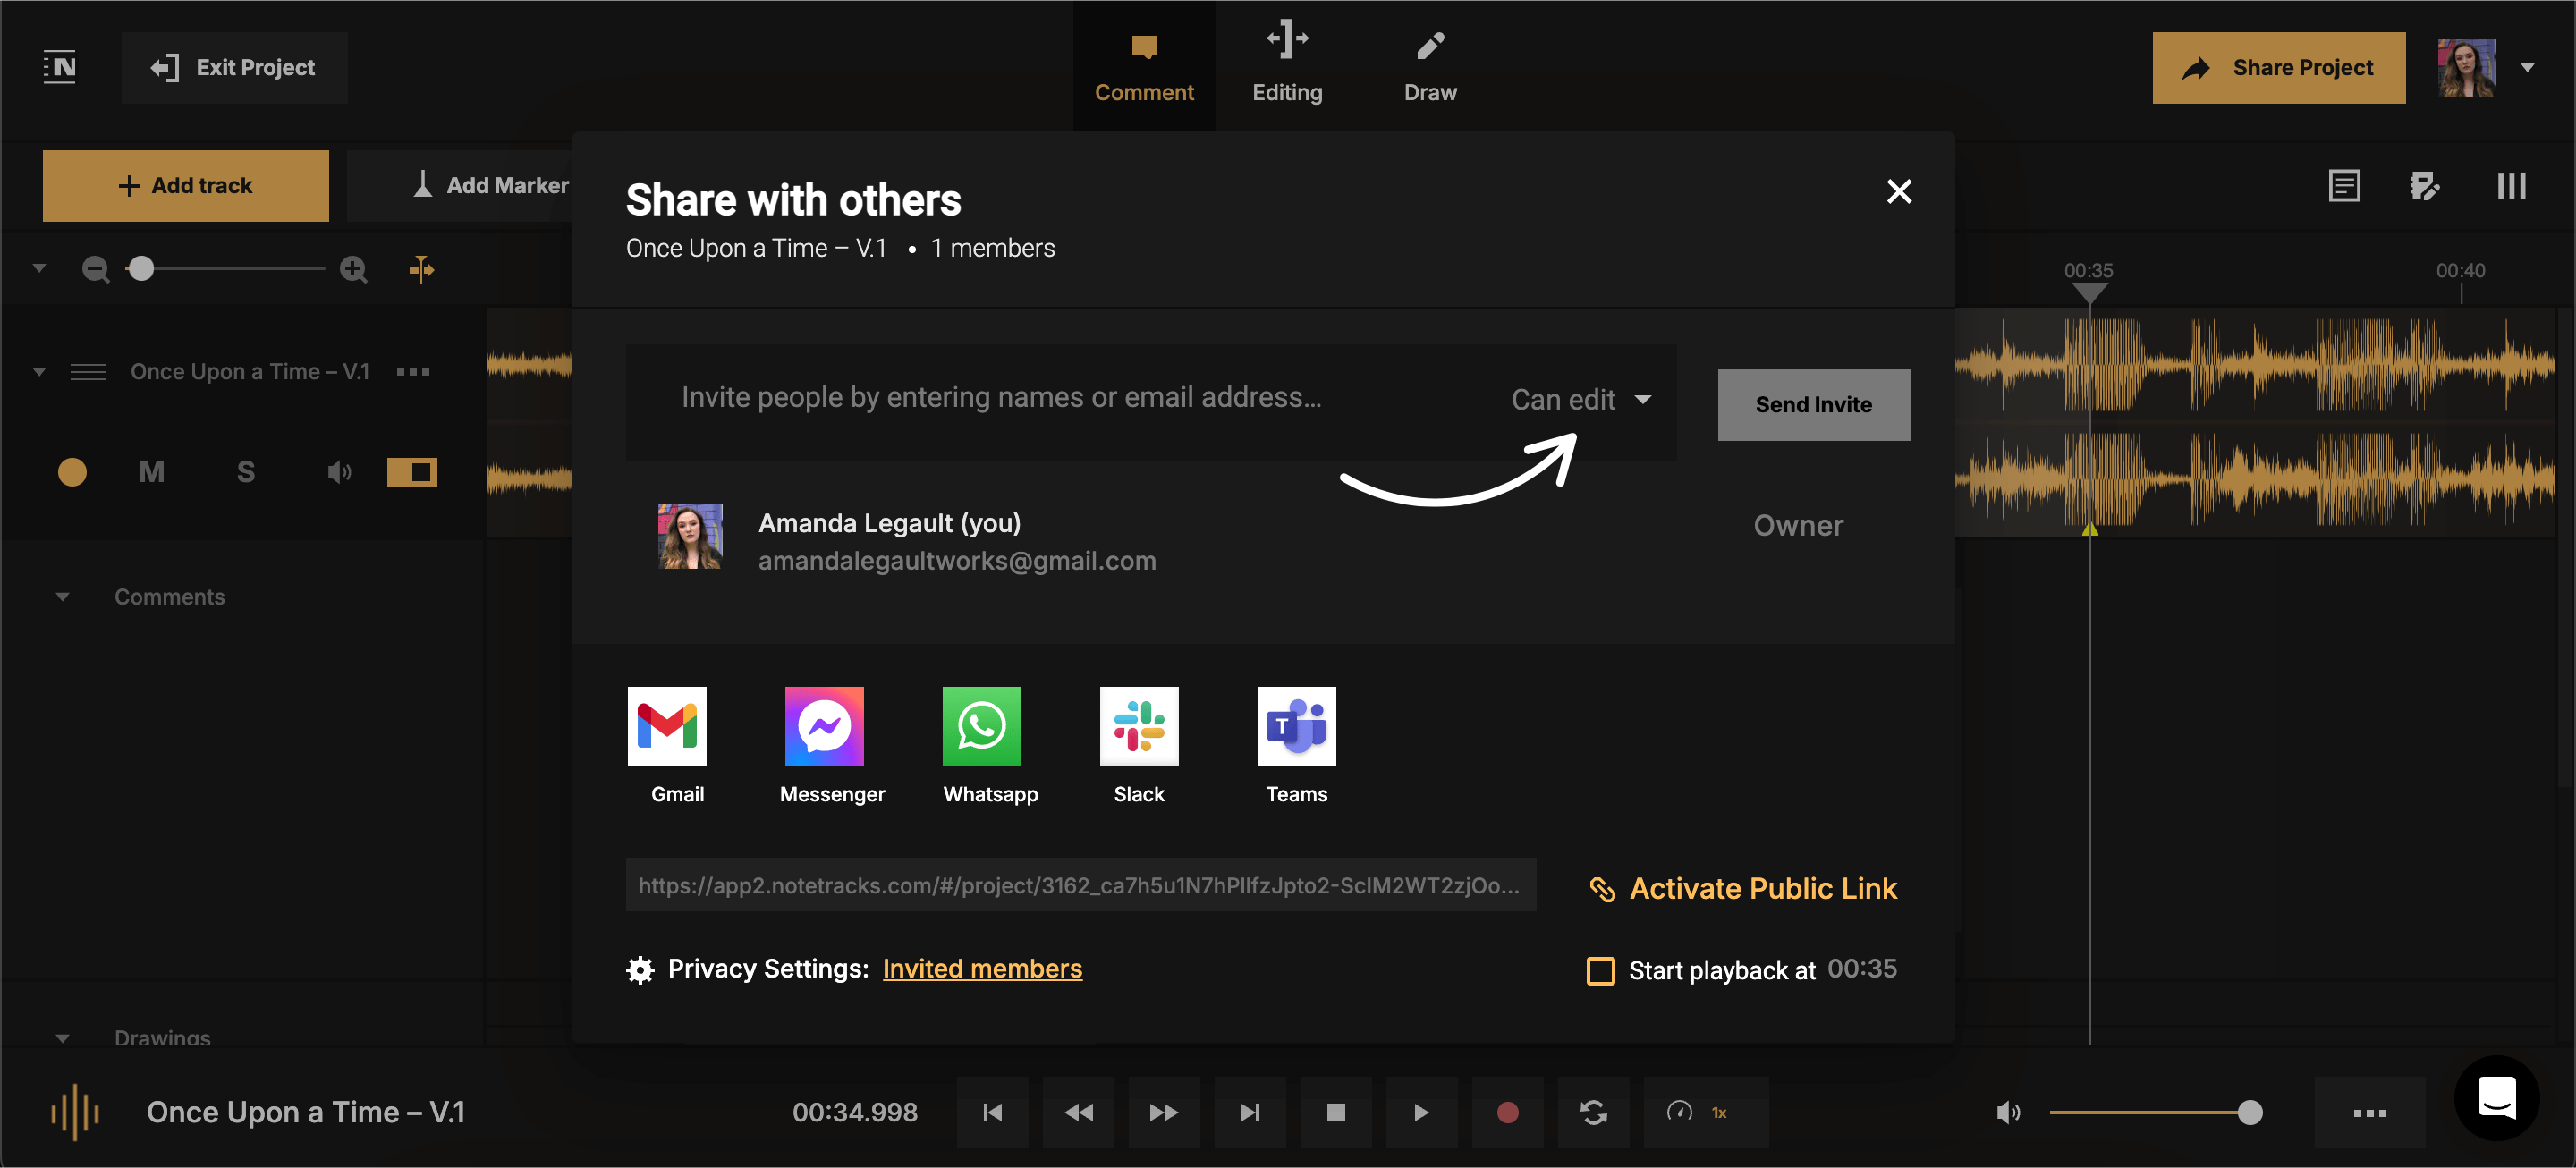Collapse the Comments section
Image resolution: width=2576 pixels, height=1168 pixels.
(62, 597)
